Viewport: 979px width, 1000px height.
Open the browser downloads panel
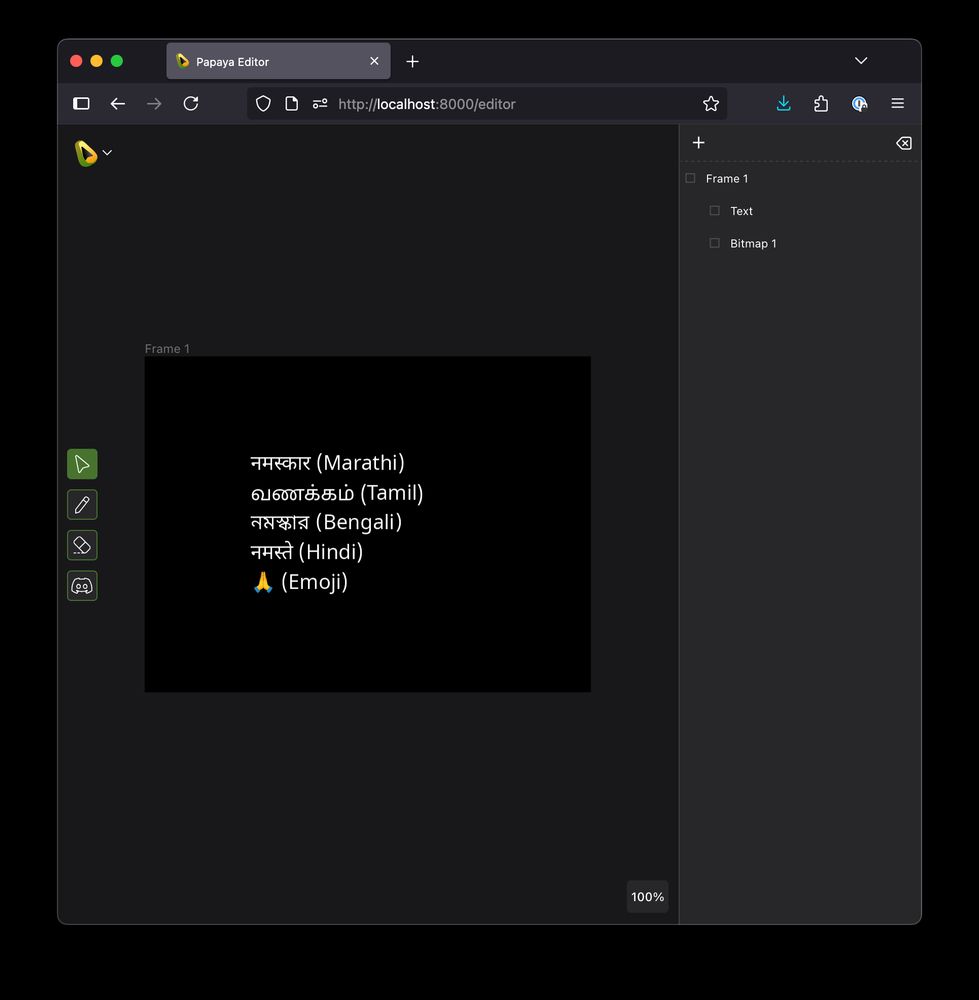(x=784, y=103)
